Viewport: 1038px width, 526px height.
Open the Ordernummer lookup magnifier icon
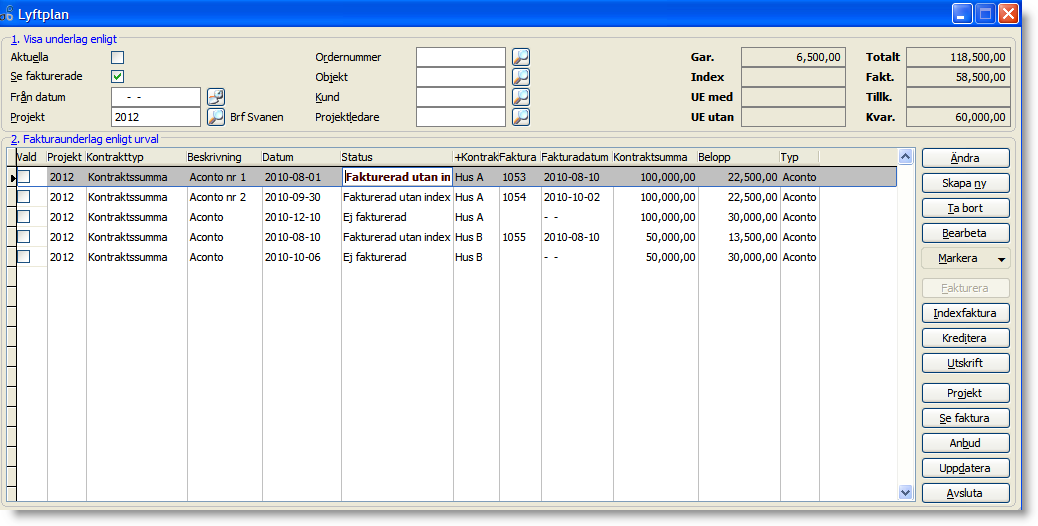(521, 58)
